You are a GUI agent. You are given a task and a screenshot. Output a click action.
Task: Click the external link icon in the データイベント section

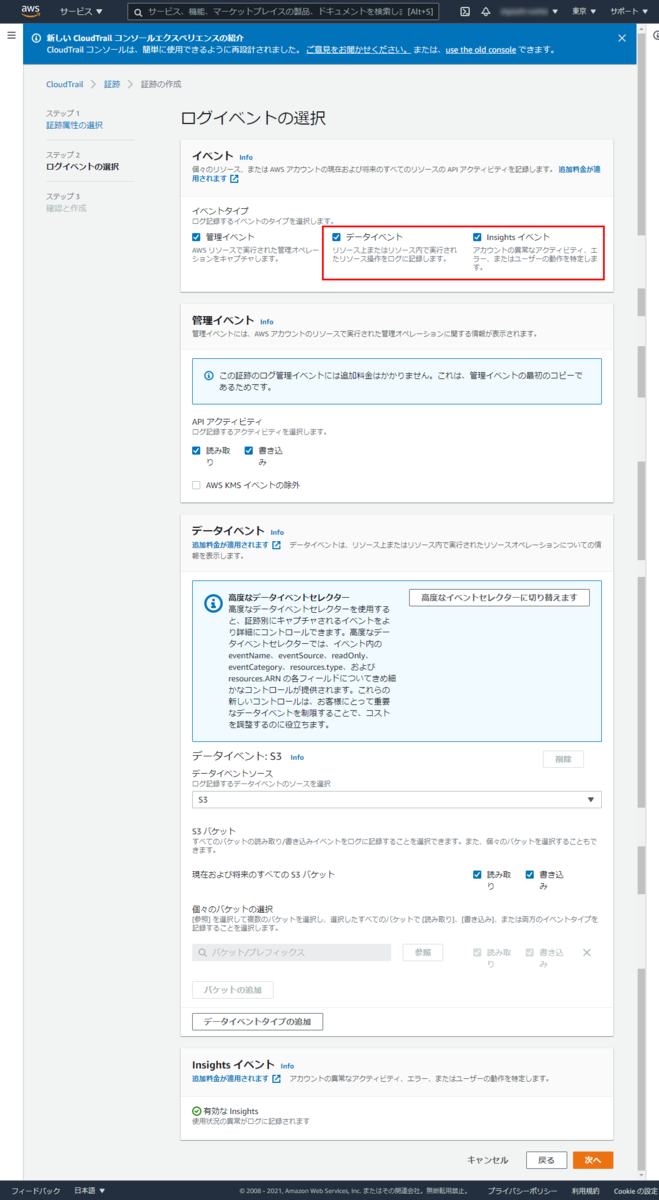coord(276,545)
